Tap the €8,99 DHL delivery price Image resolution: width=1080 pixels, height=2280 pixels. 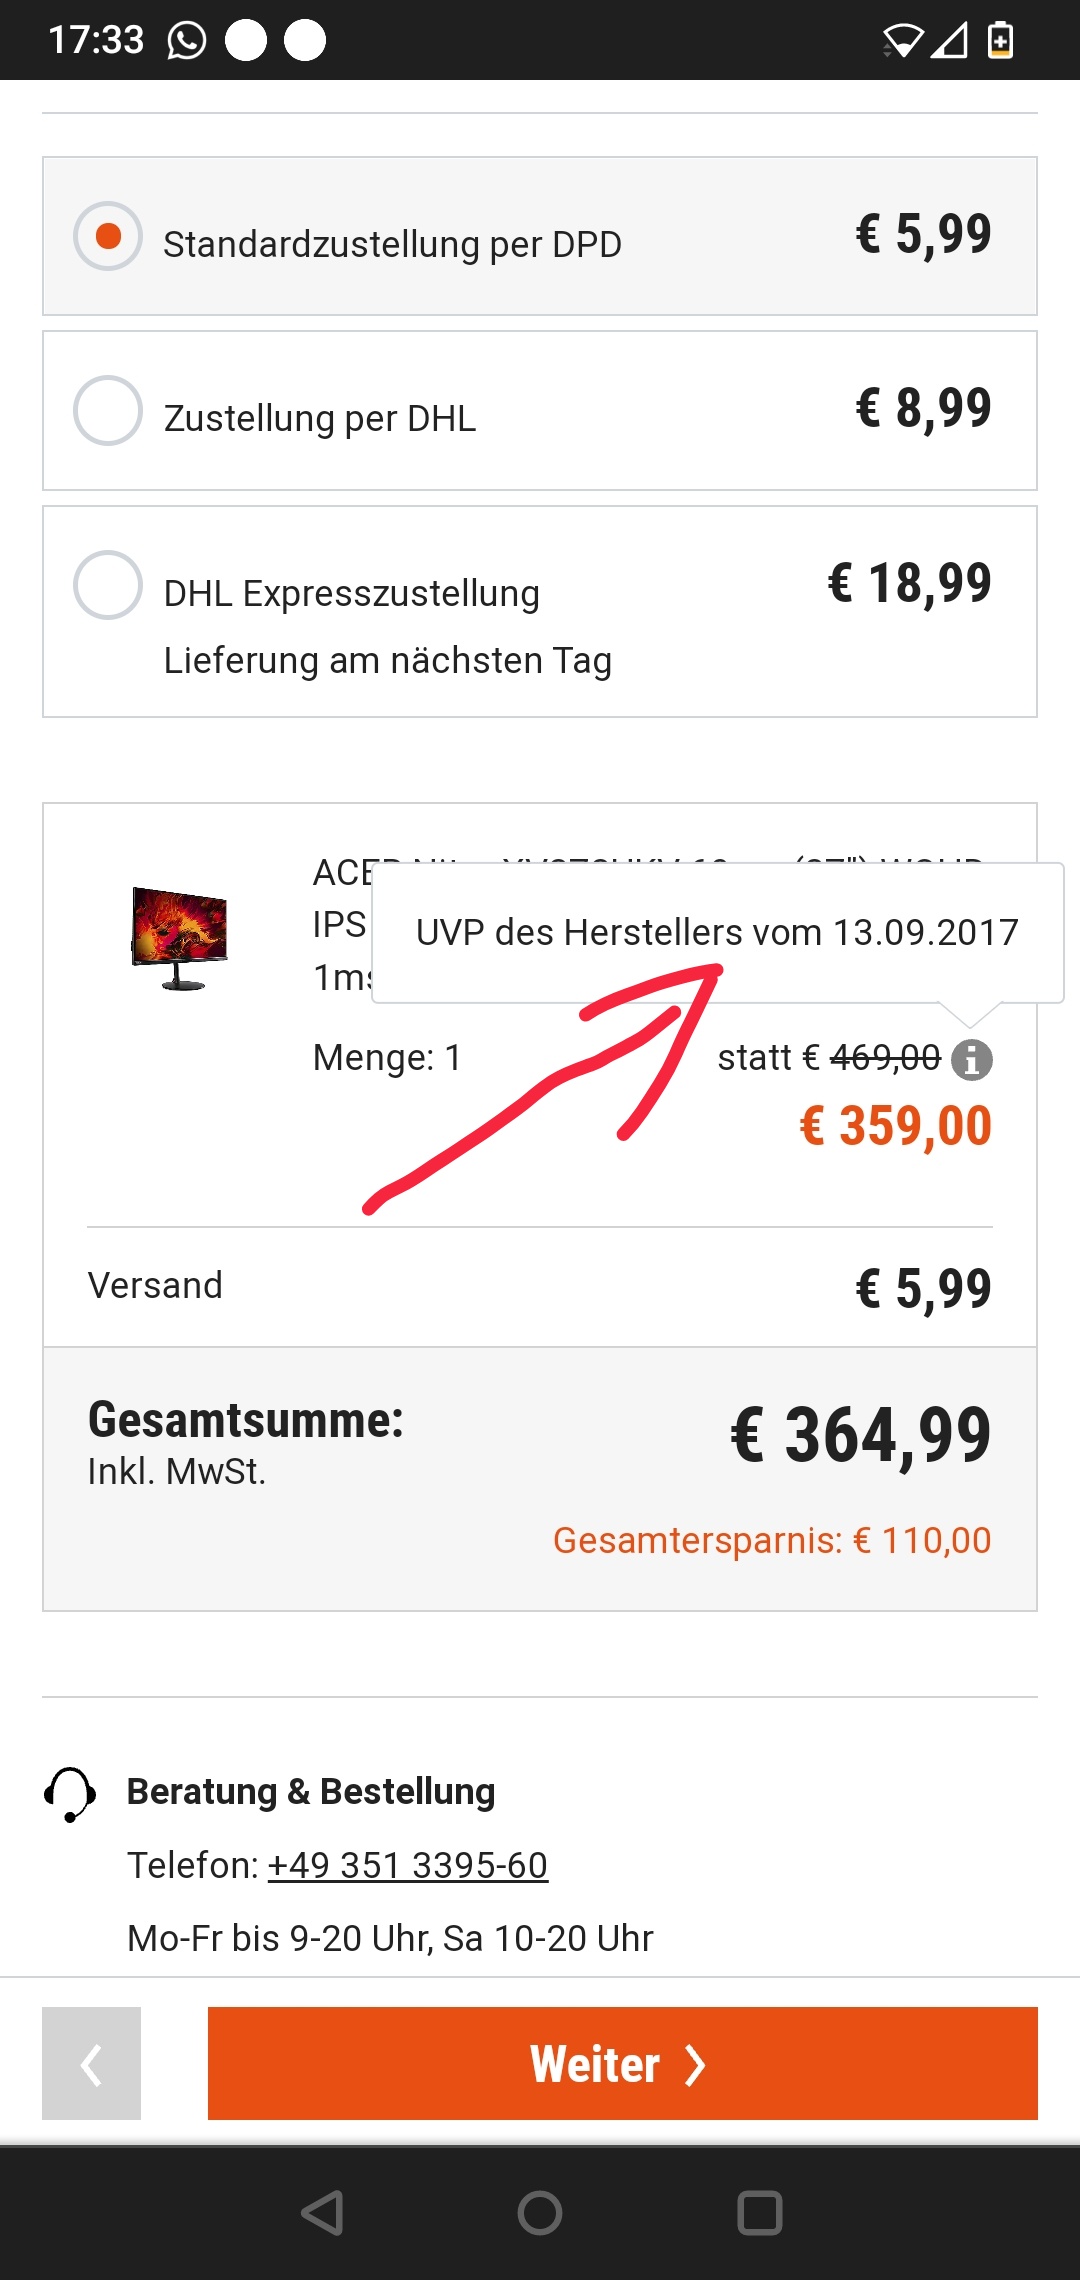[x=924, y=408]
